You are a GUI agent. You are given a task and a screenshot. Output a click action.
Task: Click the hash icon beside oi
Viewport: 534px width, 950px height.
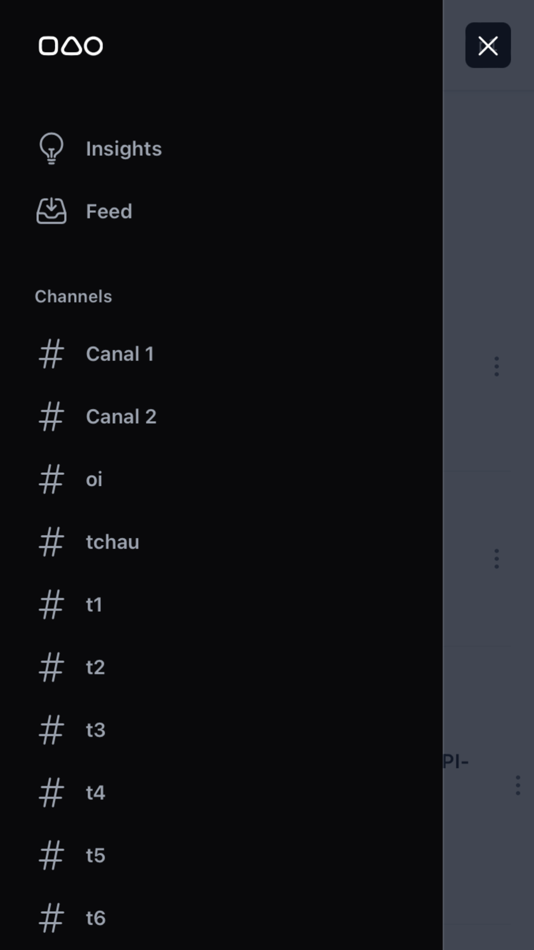tap(52, 479)
